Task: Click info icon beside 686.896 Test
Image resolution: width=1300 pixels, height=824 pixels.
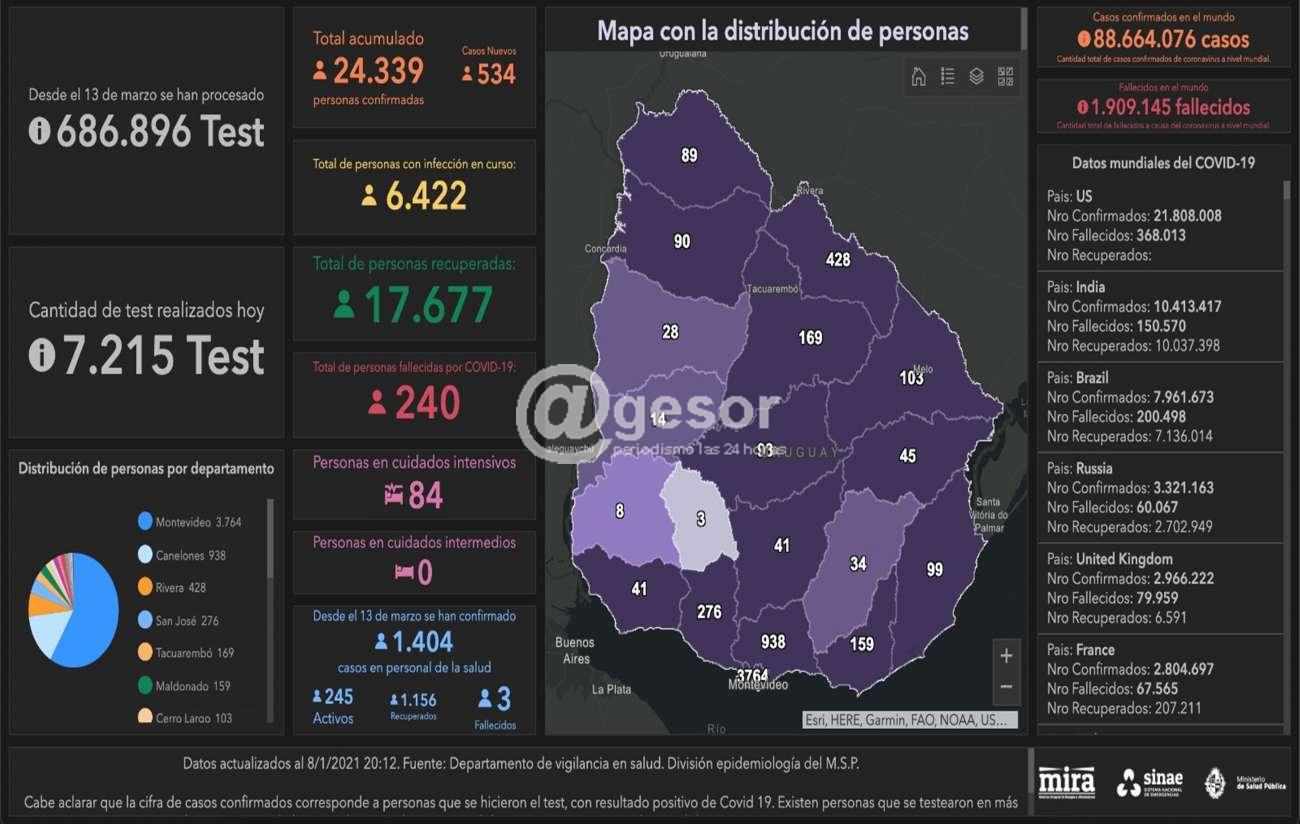Action: (x=40, y=131)
